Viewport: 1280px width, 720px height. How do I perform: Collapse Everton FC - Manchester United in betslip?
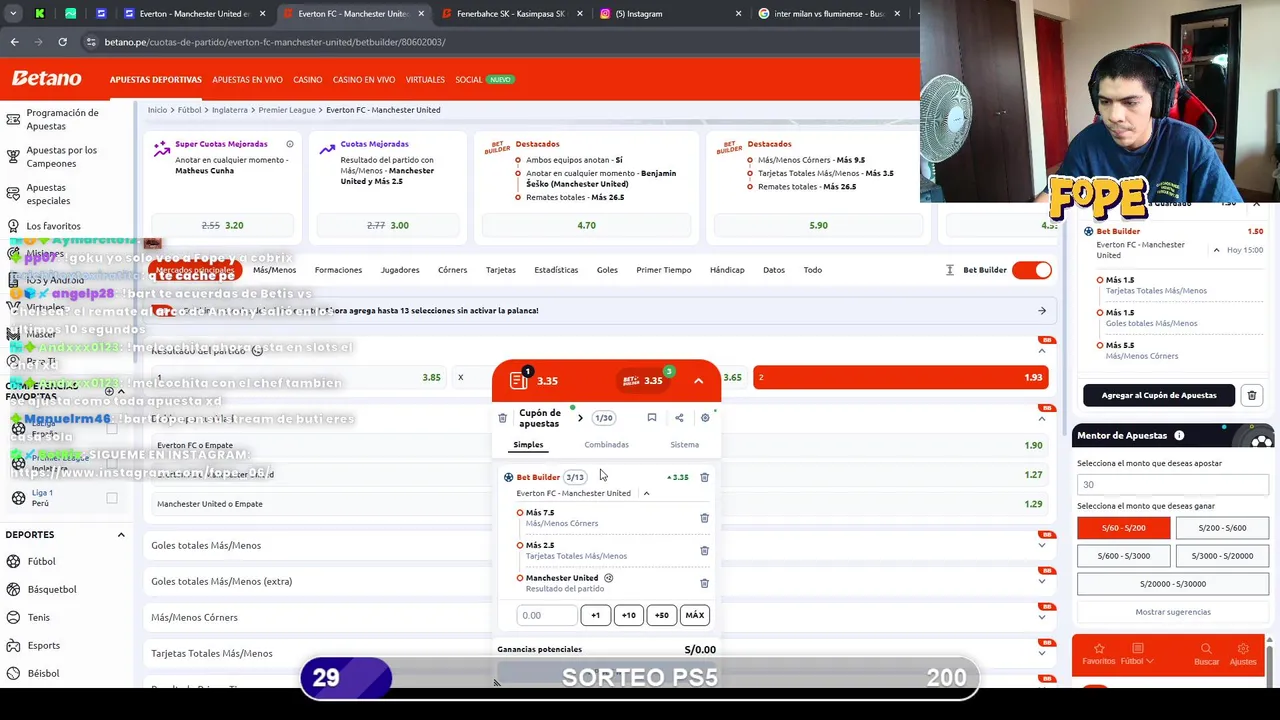coord(646,493)
